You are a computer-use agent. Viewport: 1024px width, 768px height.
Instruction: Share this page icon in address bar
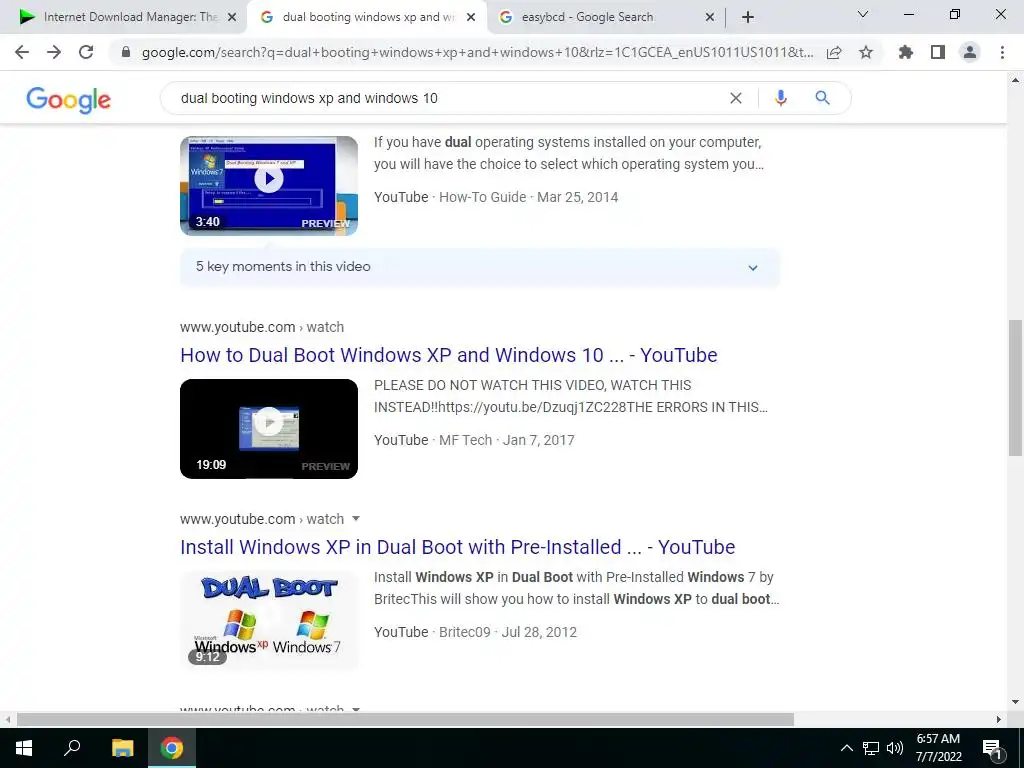click(834, 52)
